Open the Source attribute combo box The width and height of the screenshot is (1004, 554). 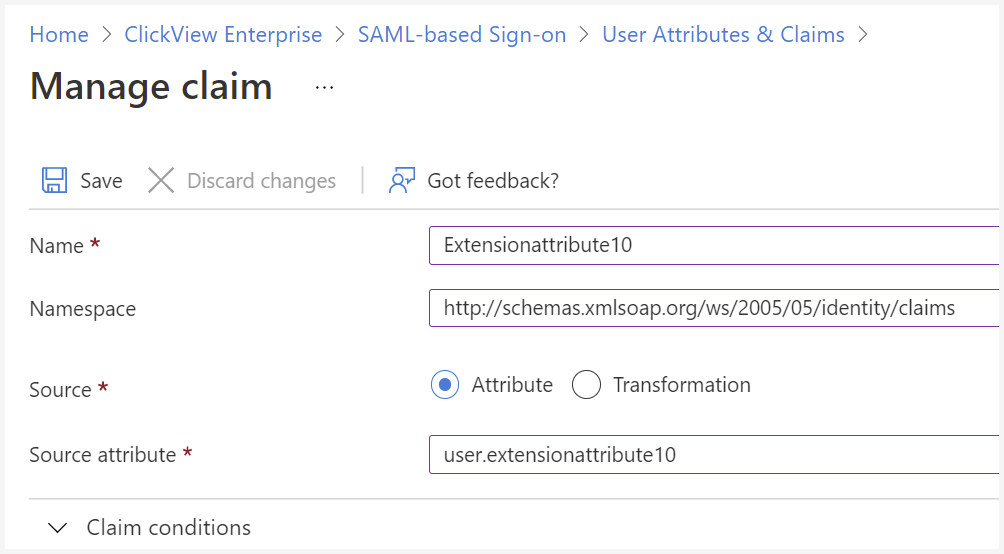[713, 455]
